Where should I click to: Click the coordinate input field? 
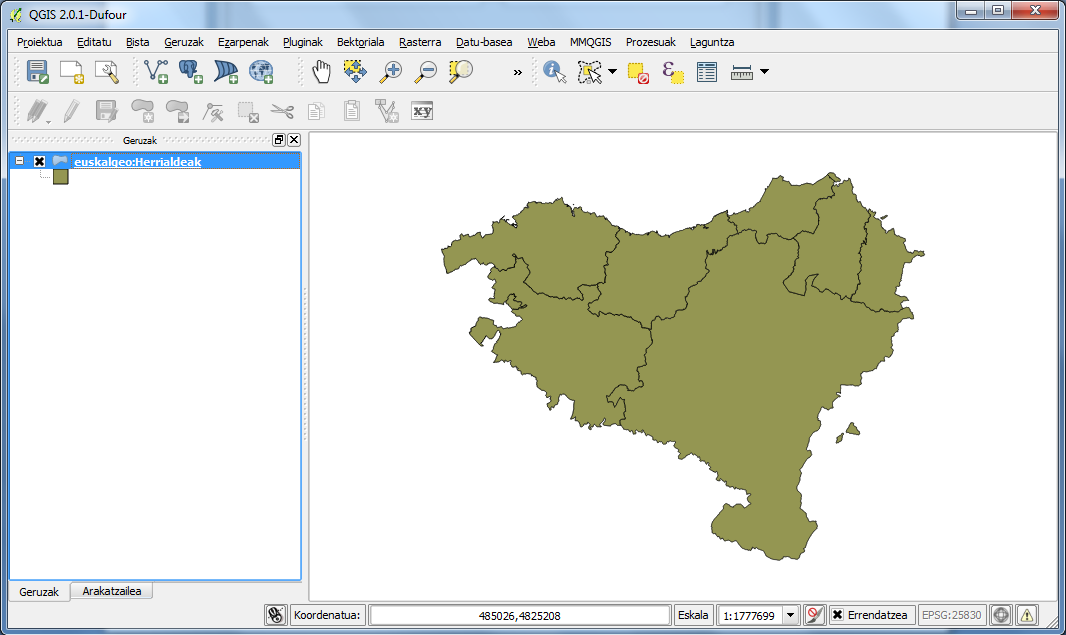pyautogui.click(x=519, y=615)
